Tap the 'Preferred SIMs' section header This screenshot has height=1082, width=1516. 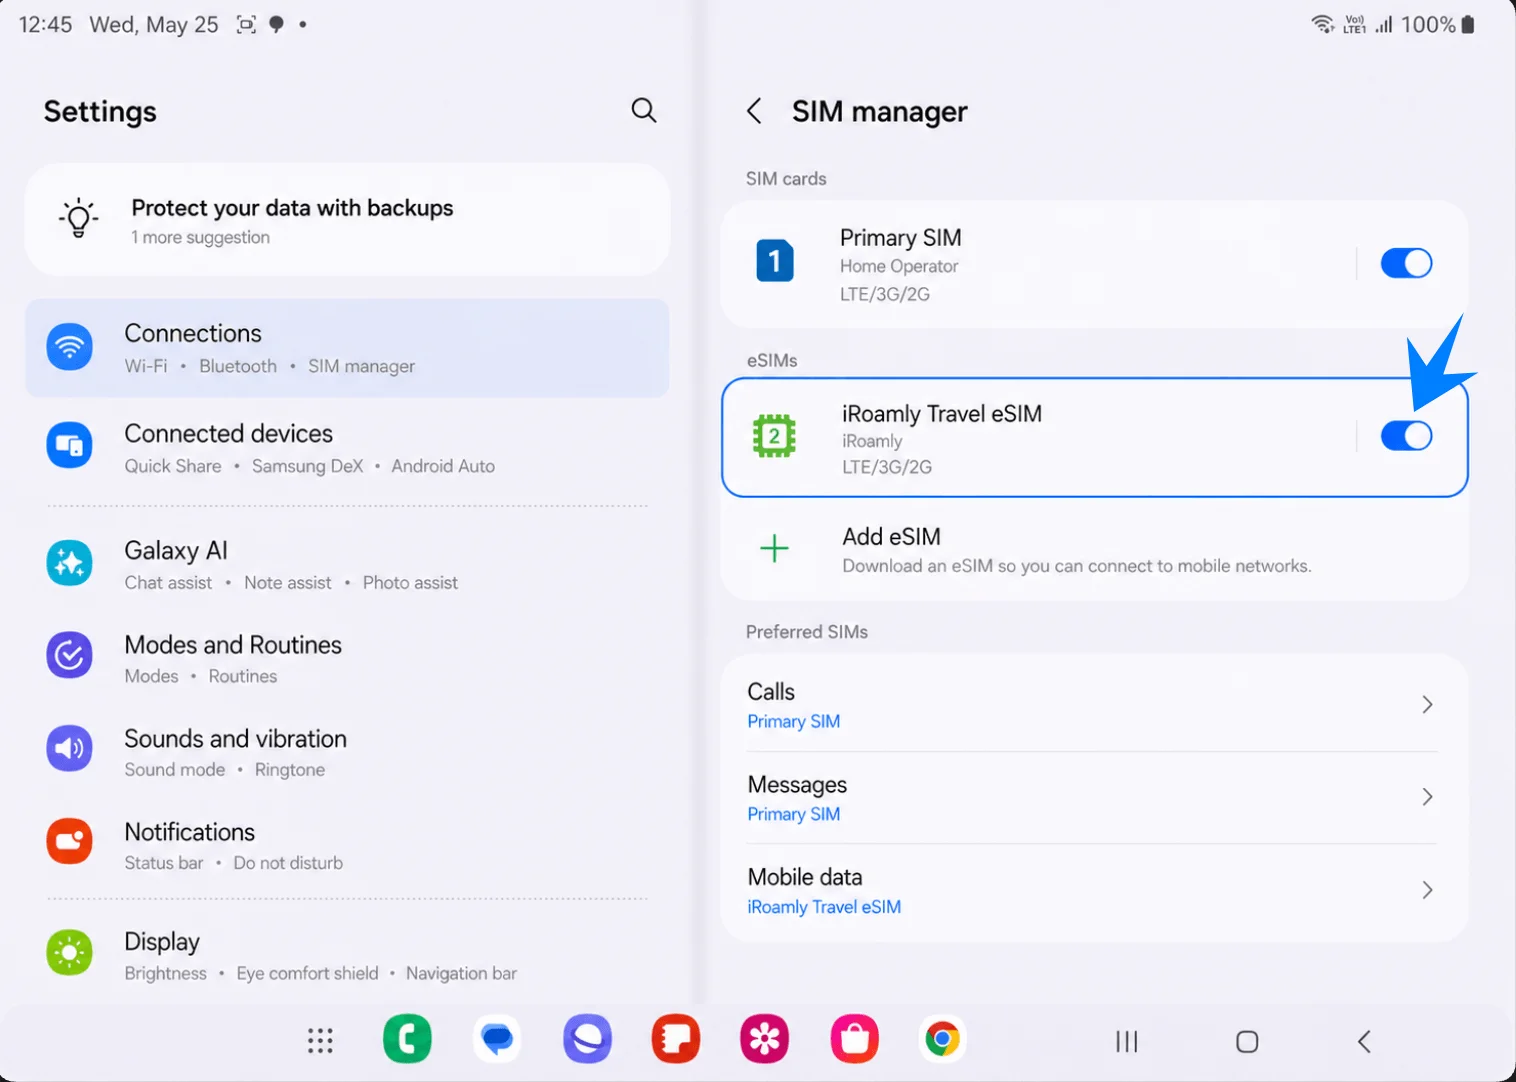pos(807,632)
